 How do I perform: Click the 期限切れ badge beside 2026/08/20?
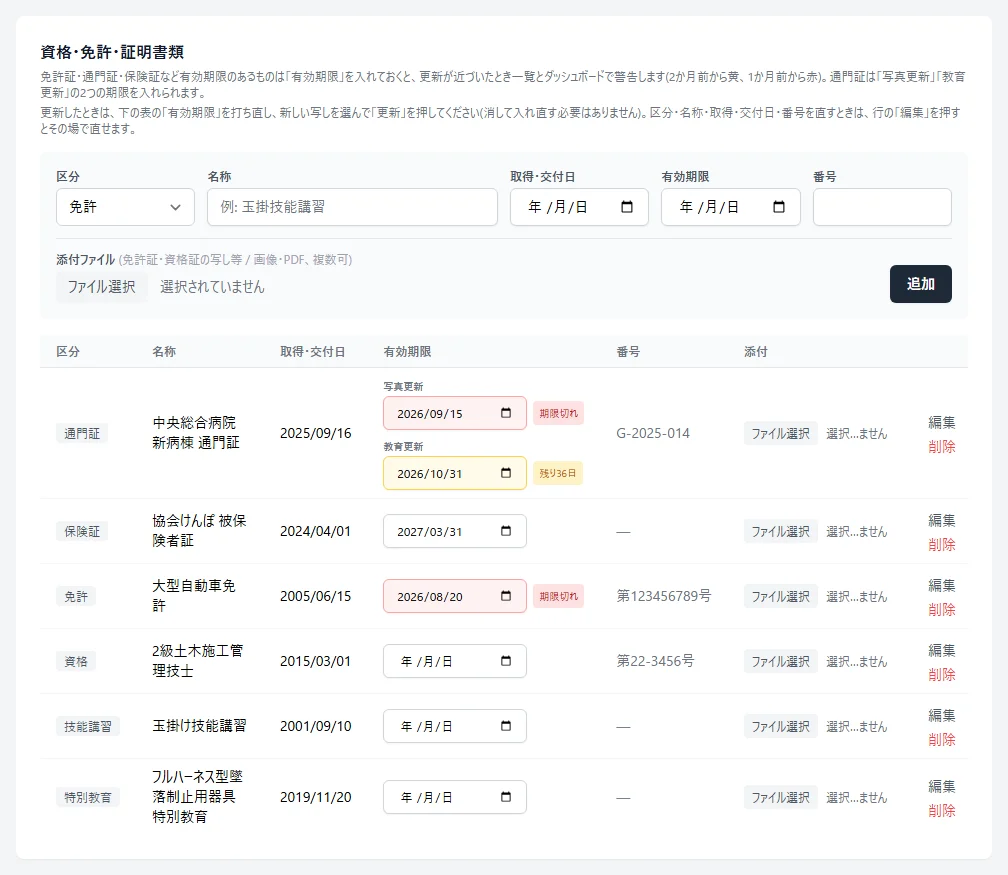[559, 596]
